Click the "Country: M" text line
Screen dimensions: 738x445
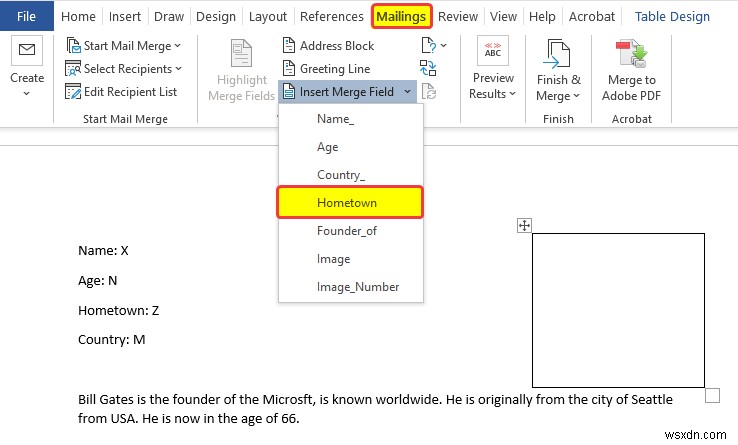[112, 340]
